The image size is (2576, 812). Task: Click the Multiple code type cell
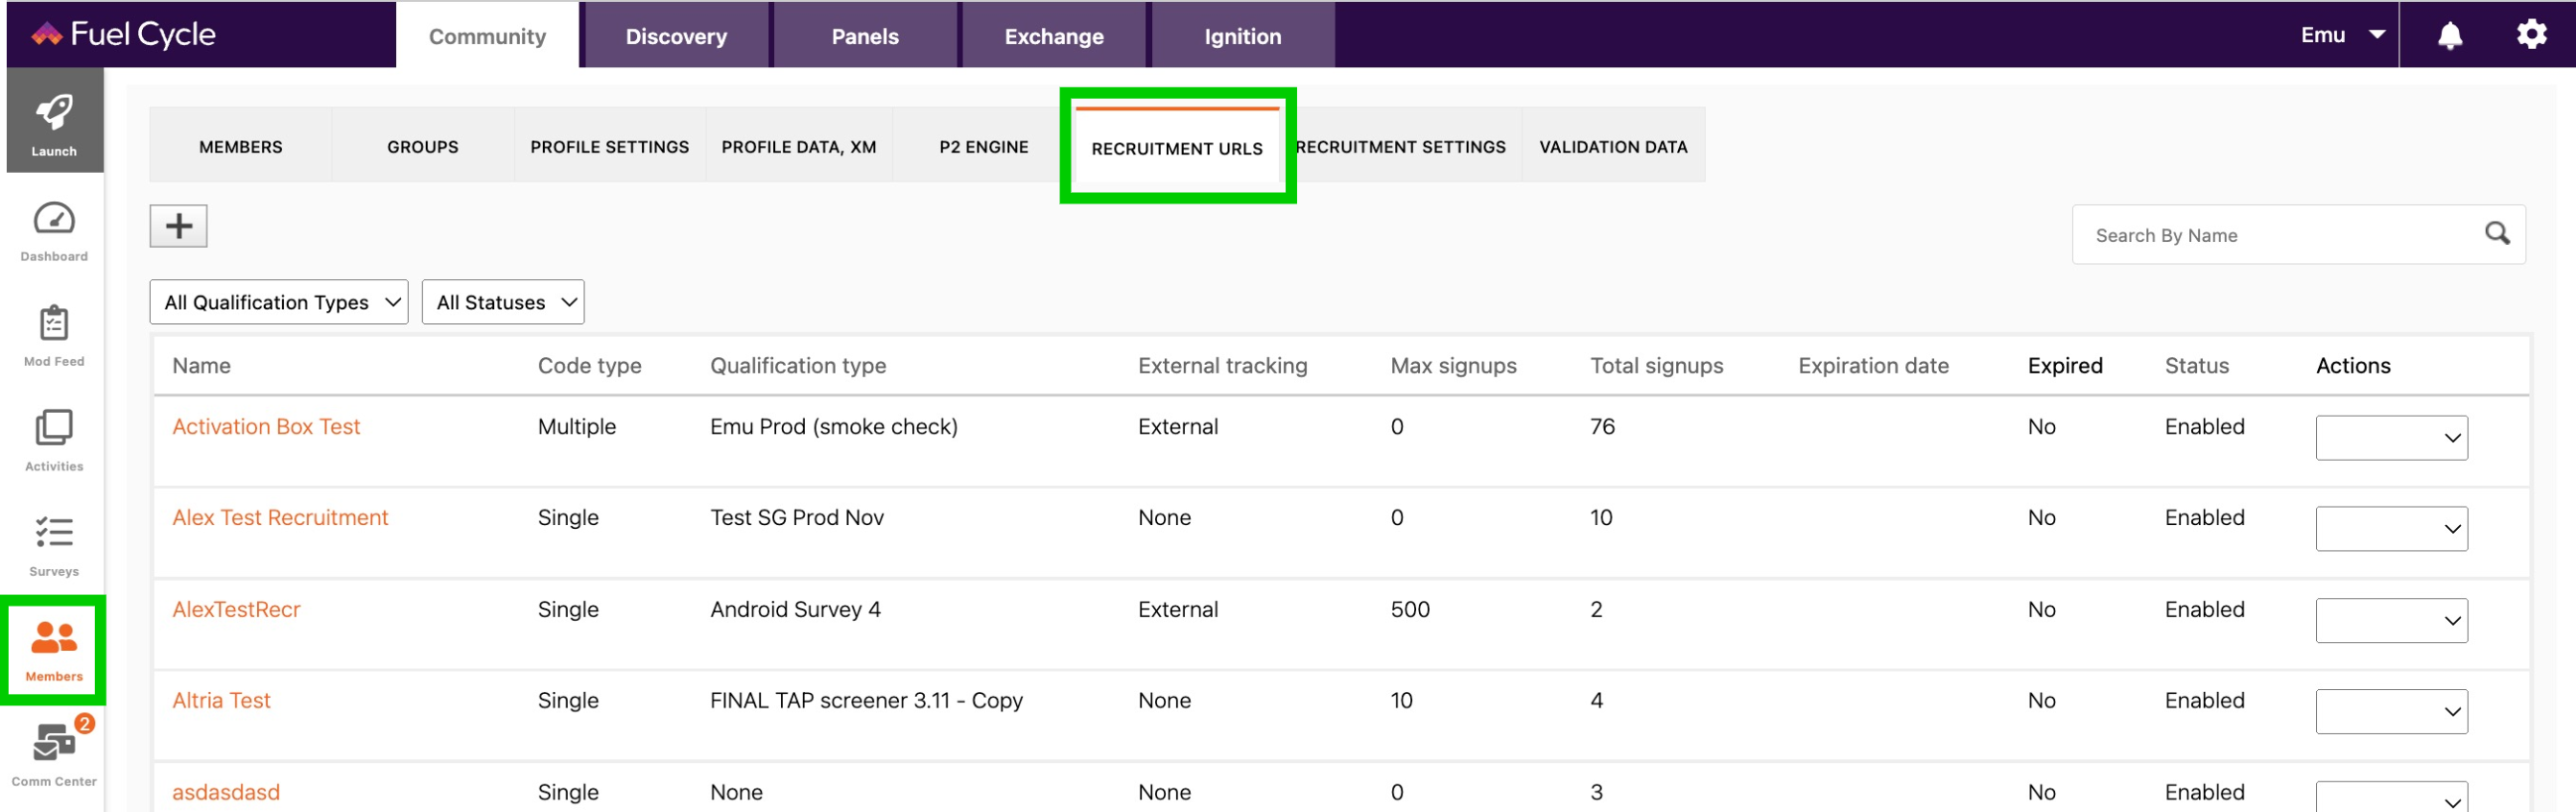577,426
